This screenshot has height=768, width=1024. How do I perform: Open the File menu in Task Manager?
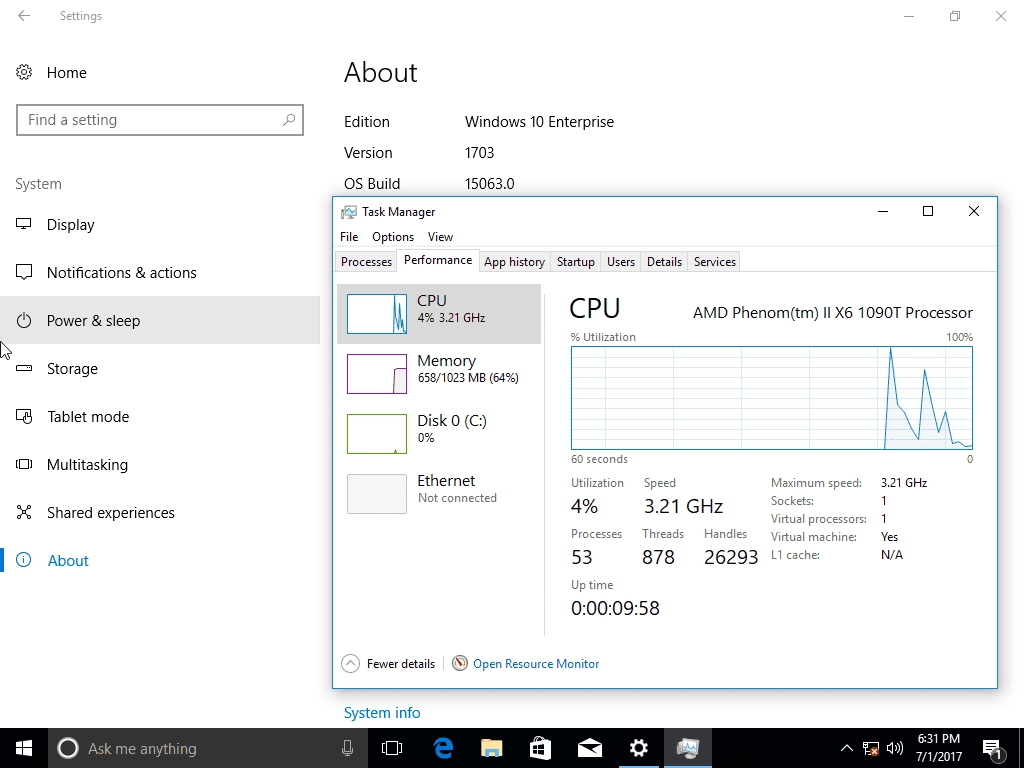(349, 237)
